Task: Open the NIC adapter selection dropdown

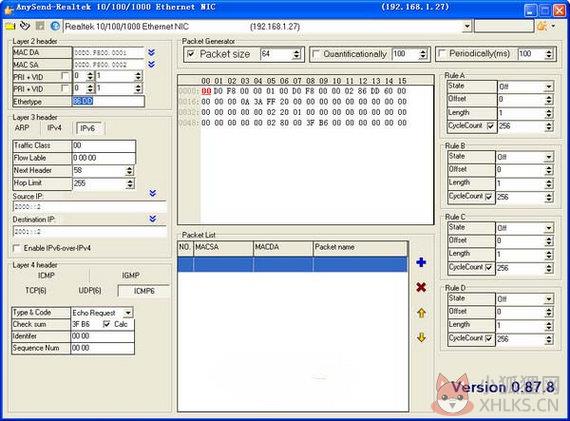Action: pos(467,26)
